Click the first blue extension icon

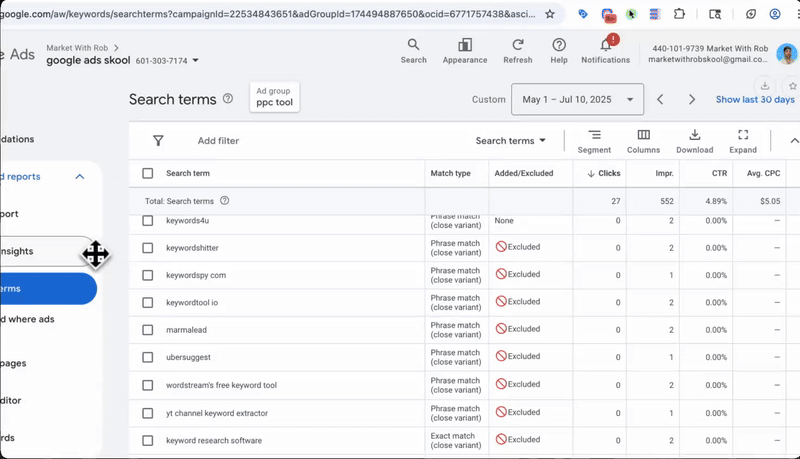[x=583, y=14]
